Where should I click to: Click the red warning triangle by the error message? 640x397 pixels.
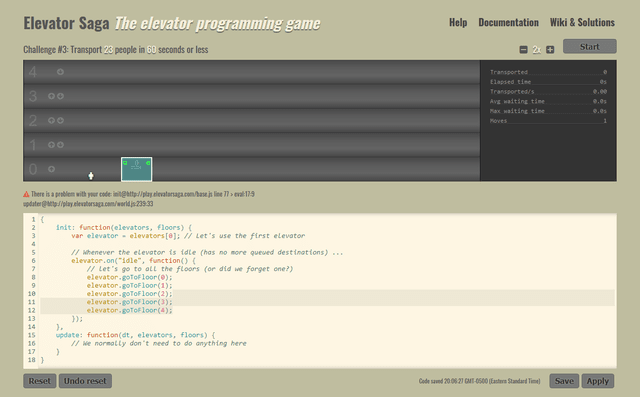point(26,194)
